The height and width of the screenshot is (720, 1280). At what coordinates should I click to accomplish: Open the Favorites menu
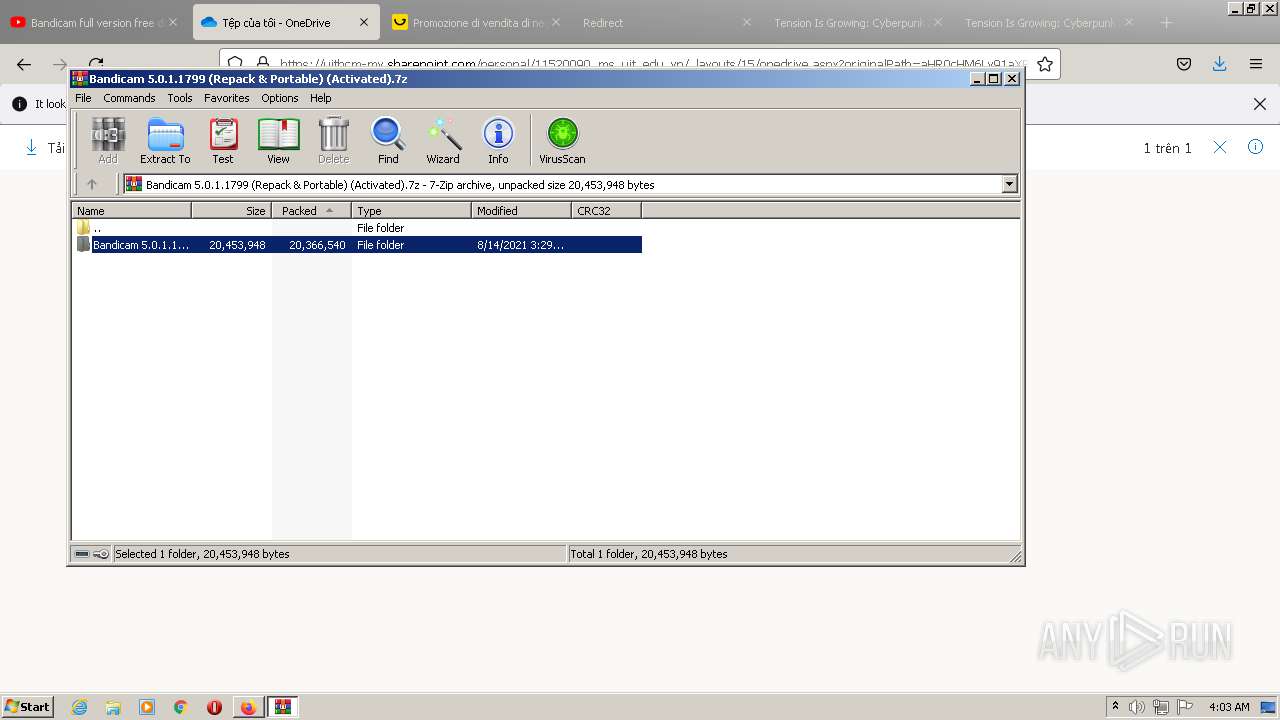(227, 98)
